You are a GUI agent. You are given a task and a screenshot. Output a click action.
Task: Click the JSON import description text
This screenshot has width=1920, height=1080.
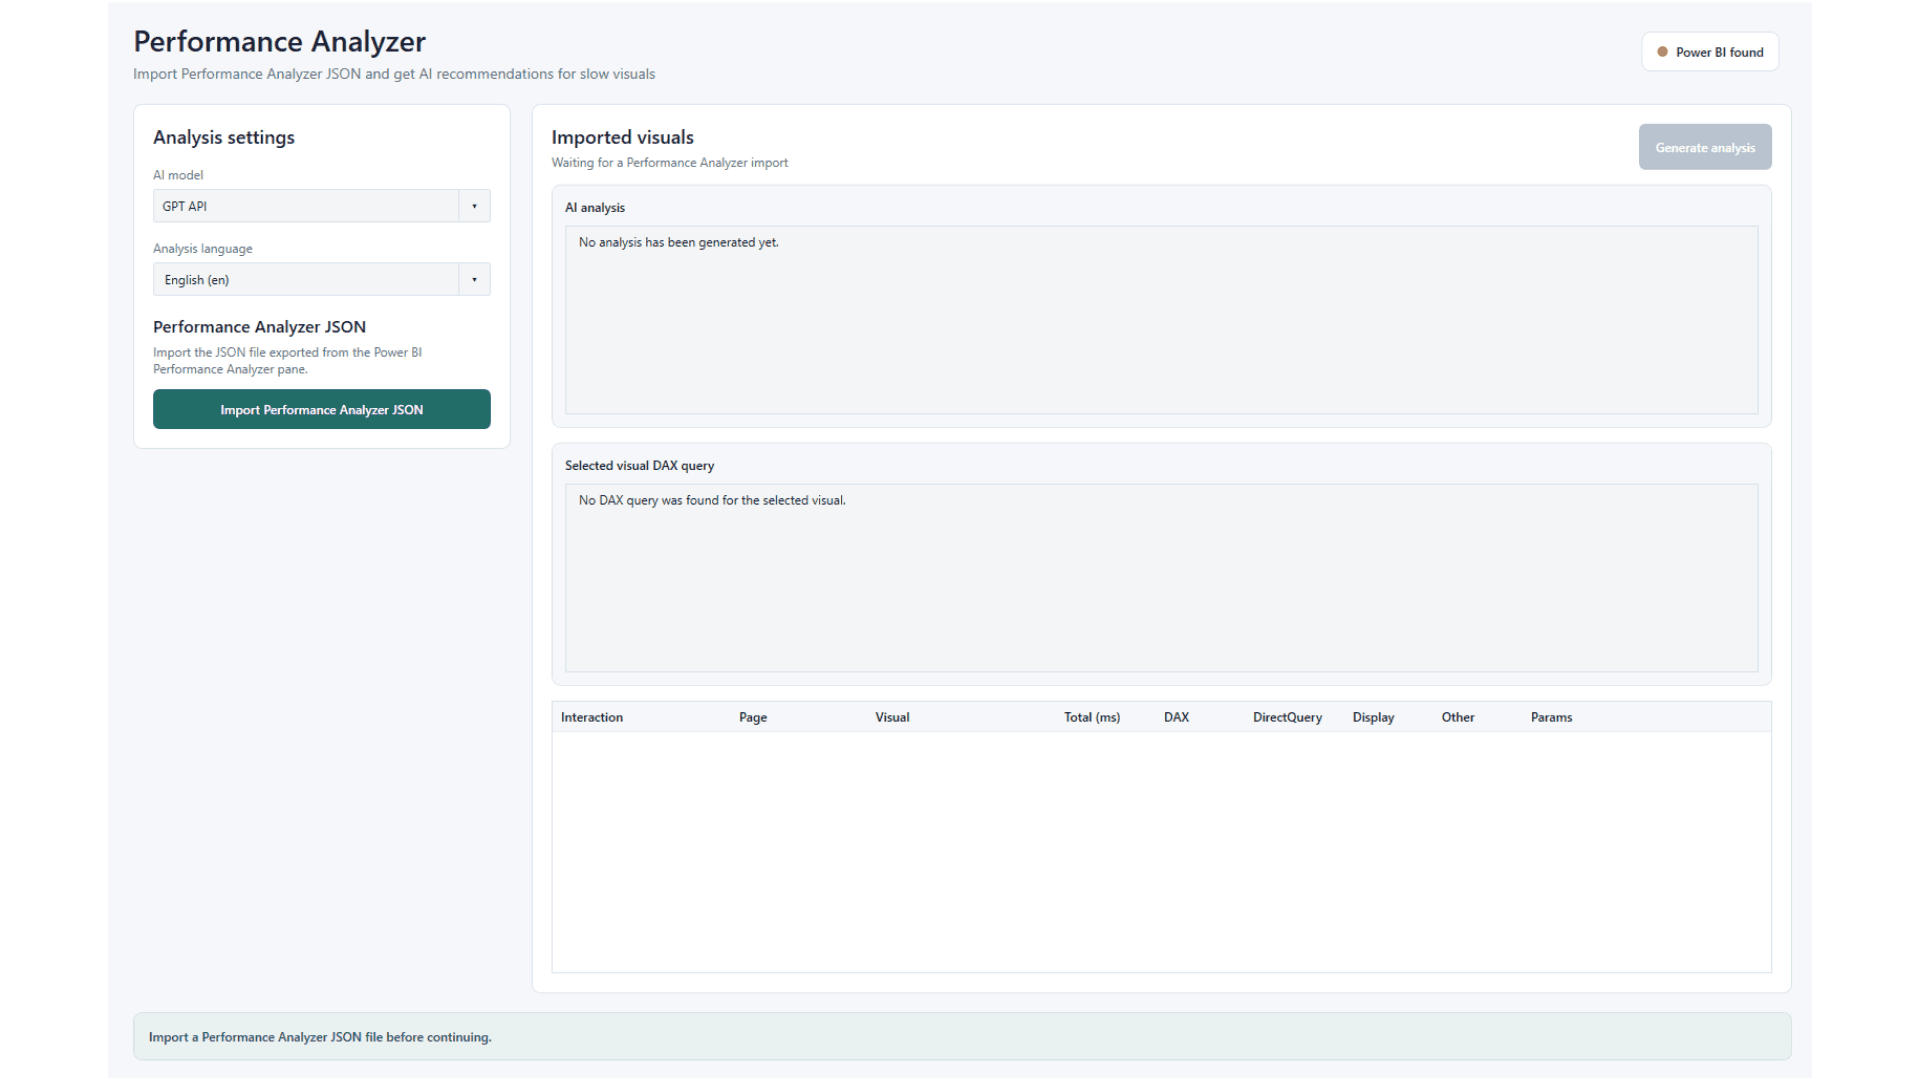point(287,360)
